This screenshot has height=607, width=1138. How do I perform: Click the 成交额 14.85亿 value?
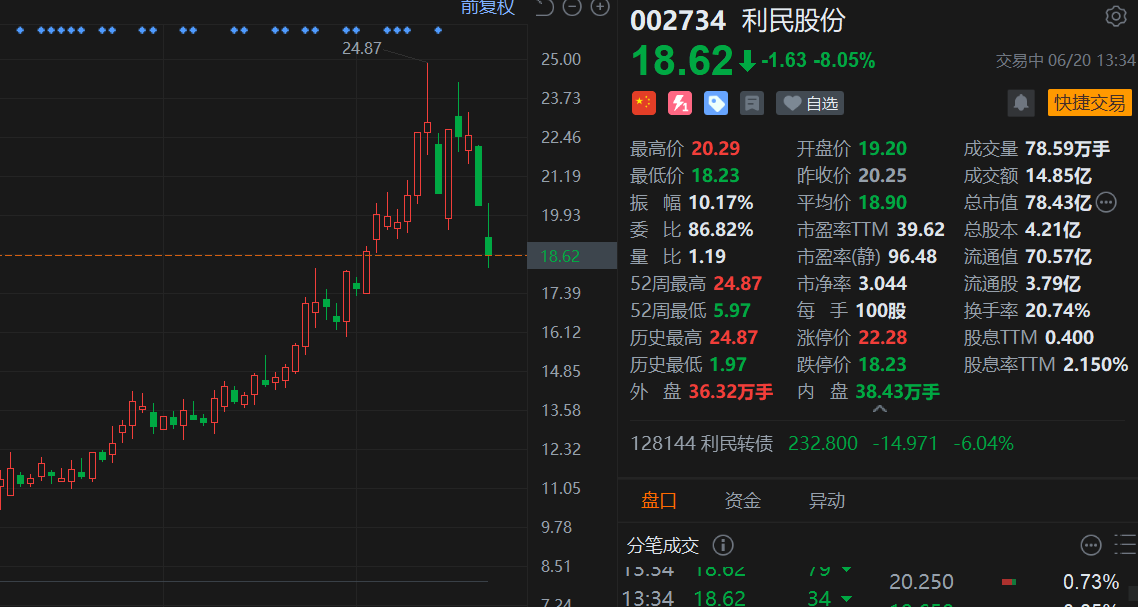[1058, 176]
